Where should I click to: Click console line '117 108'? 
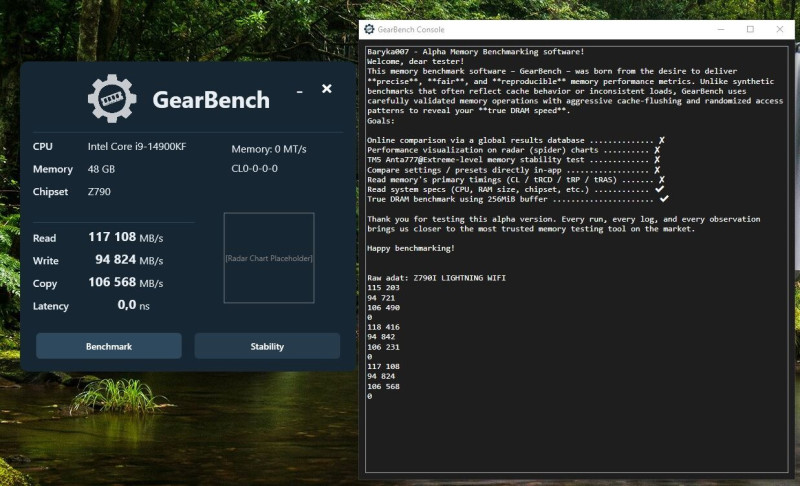click(x=383, y=366)
